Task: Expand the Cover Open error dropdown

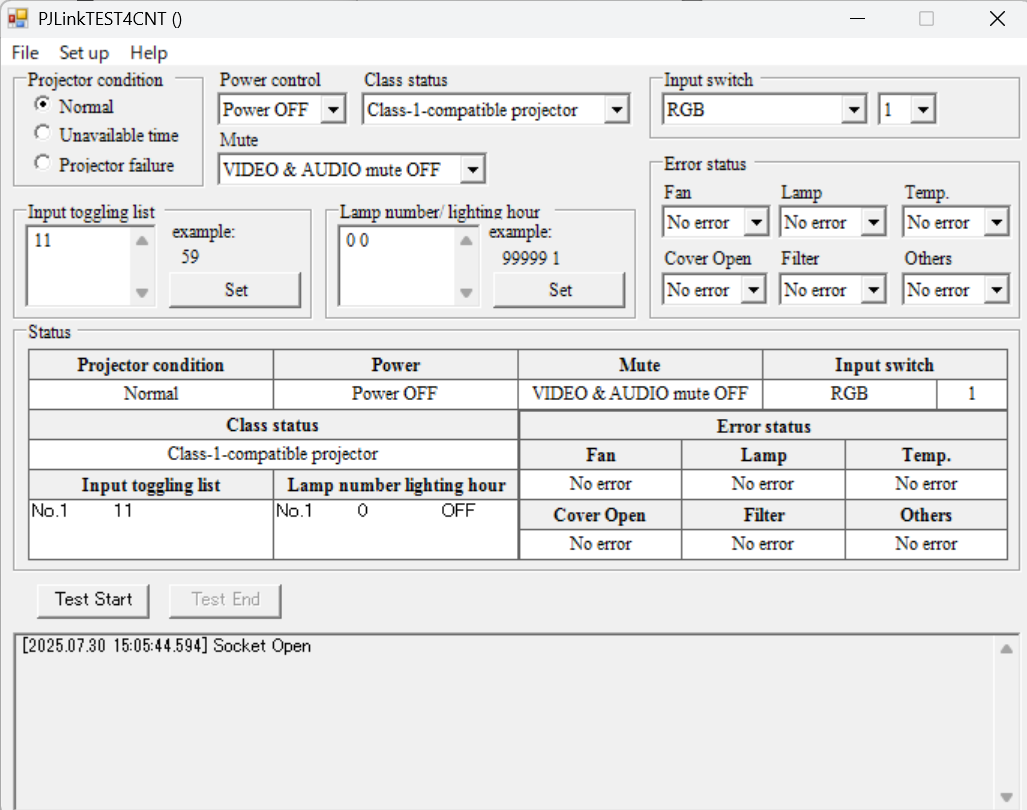Action: [x=754, y=289]
